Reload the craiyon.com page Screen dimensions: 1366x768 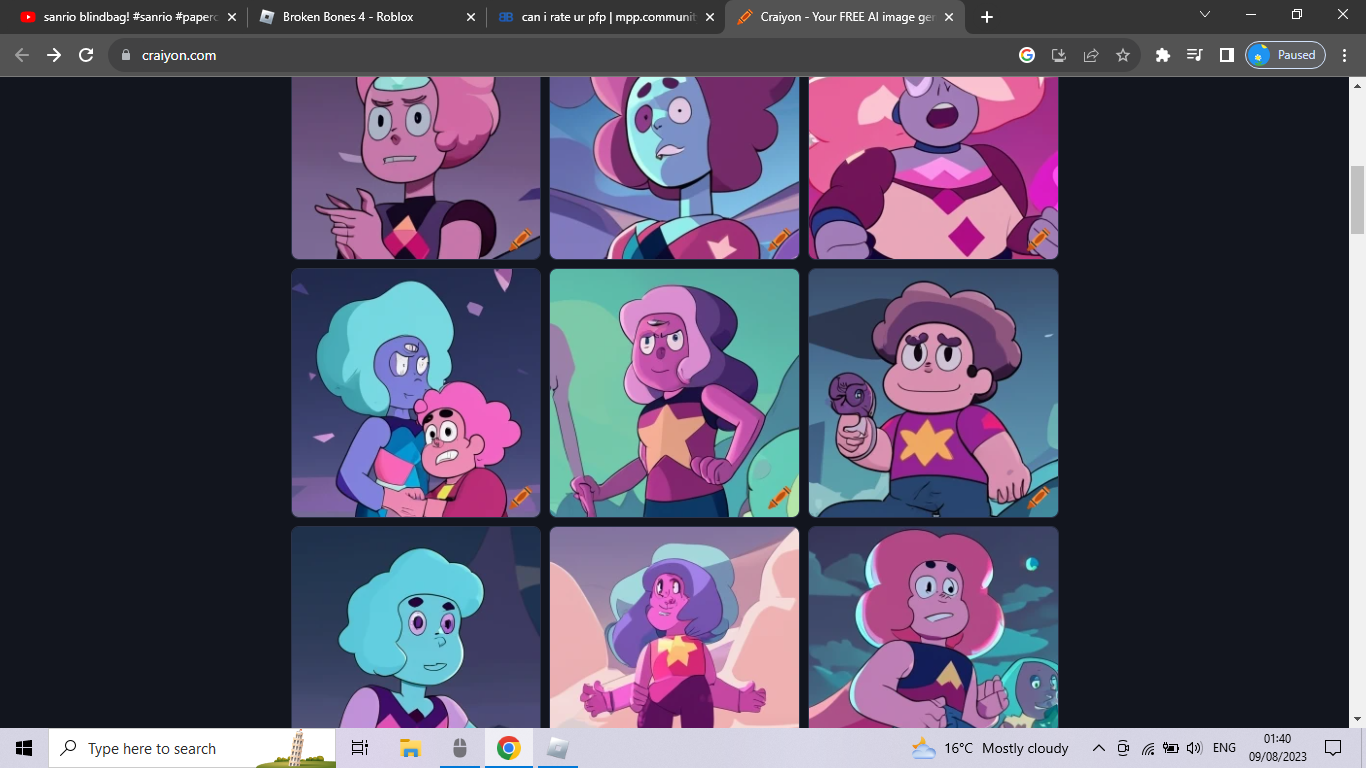[86, 55]
